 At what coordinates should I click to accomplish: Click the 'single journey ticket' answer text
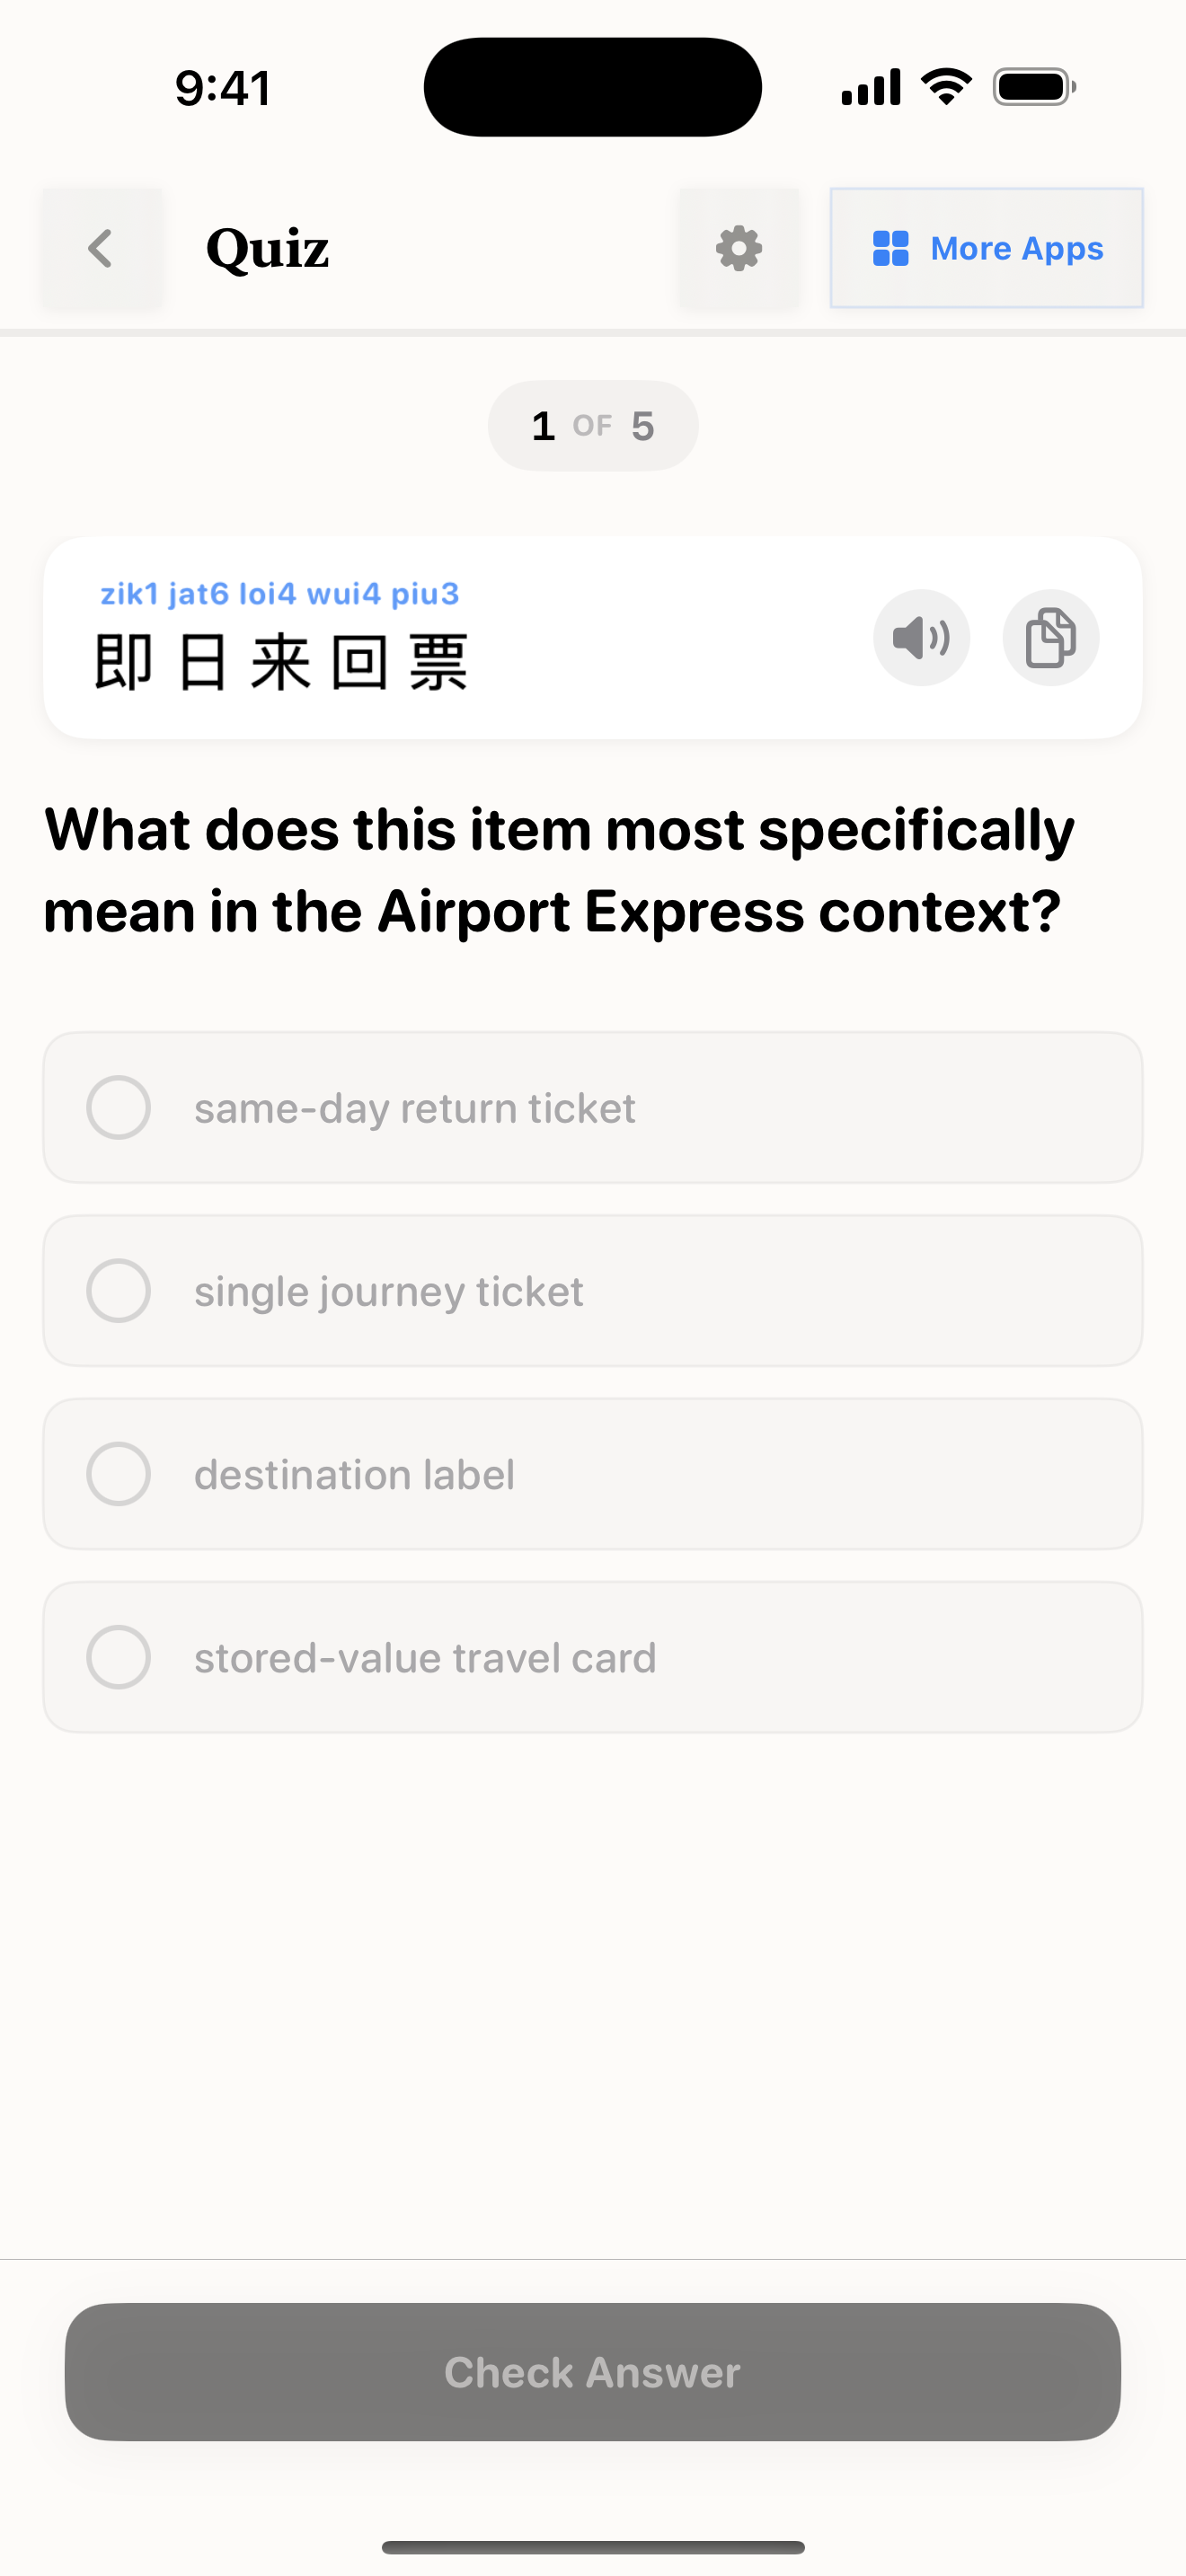coord(388,1291)
